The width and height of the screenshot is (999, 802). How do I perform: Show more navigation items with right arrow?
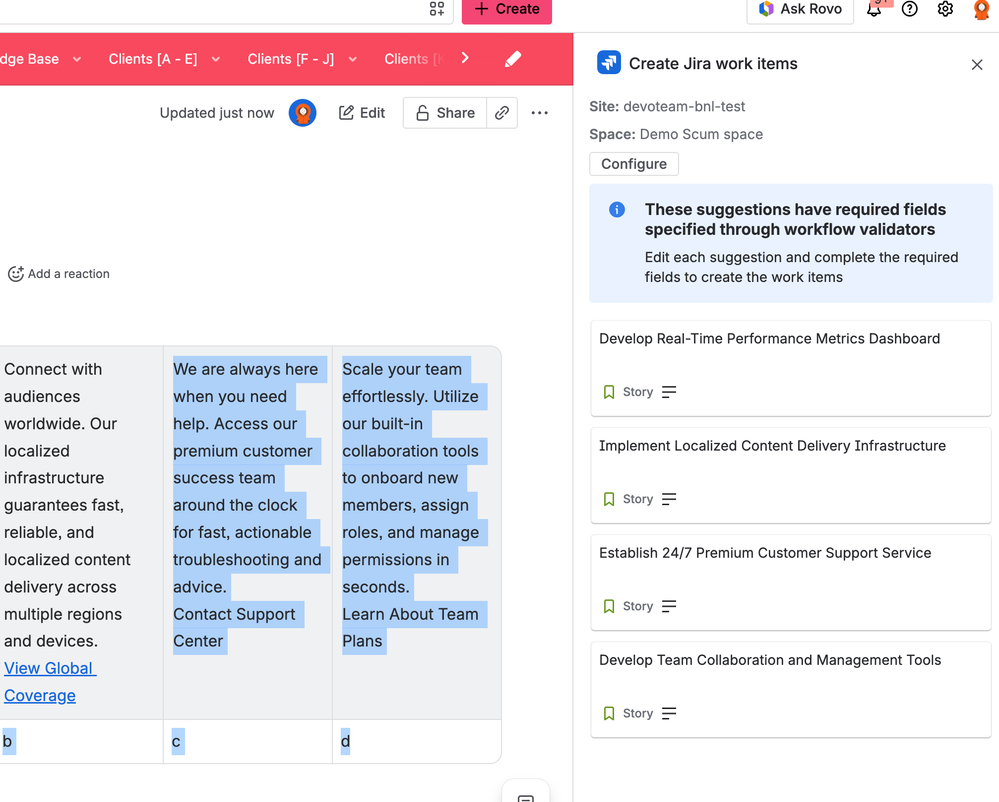tap(465, 58)
